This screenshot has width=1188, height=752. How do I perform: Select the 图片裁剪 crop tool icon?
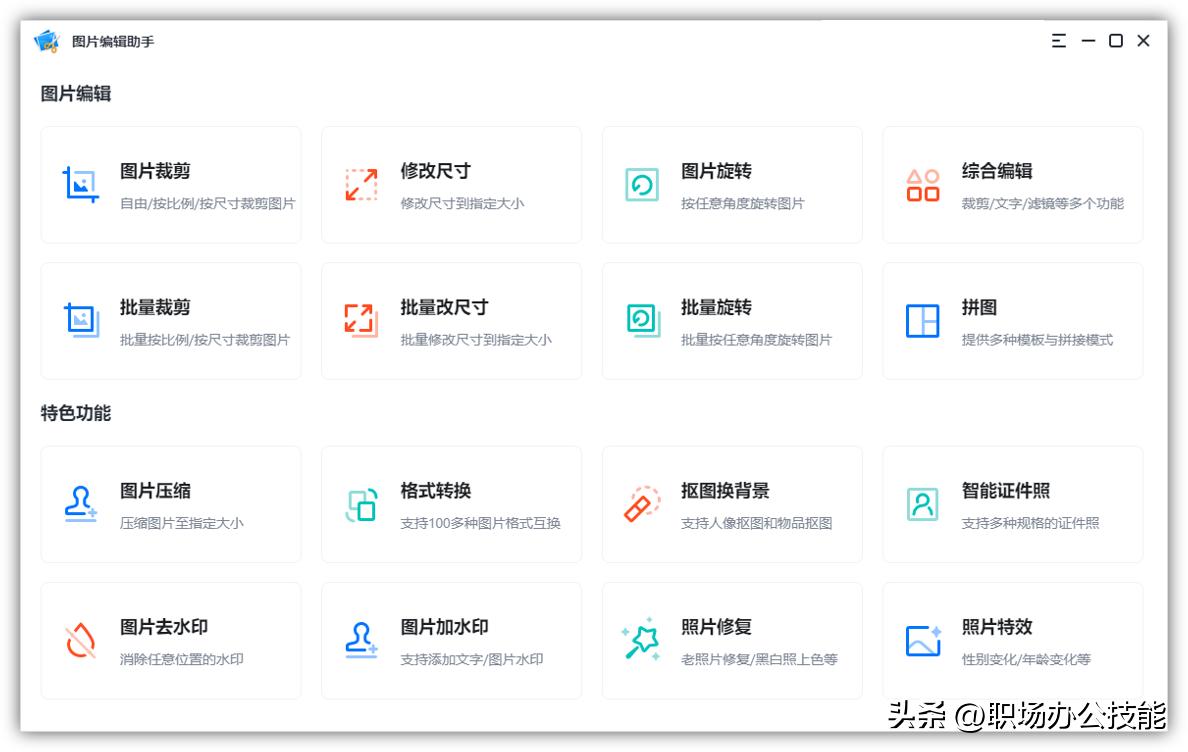pos(81,183)
